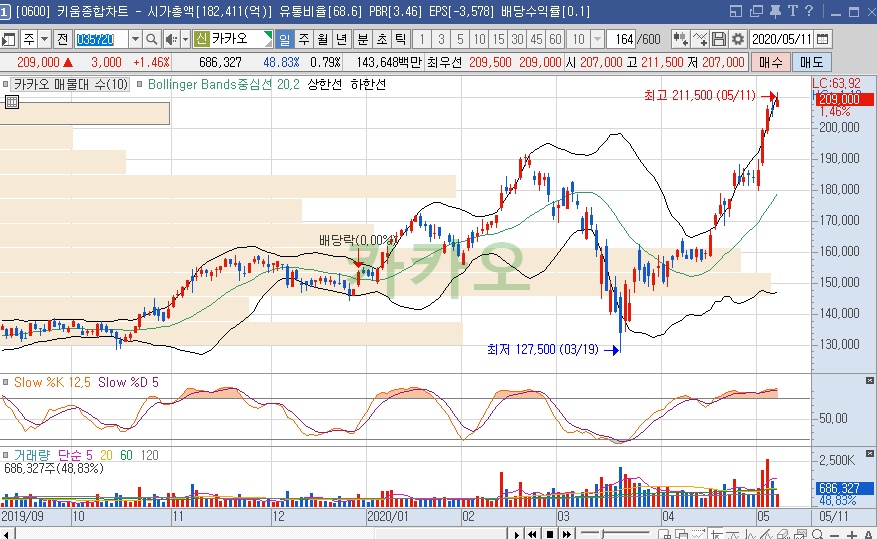Select interval 60 button
This screenshot has height=539, width=877.
tap(555, 39)
